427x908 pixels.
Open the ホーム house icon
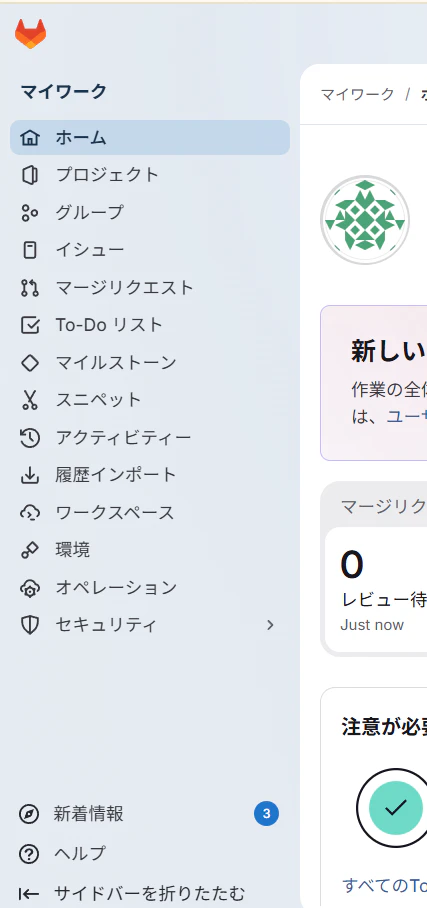pyautogui.click(x=30, y=138)
